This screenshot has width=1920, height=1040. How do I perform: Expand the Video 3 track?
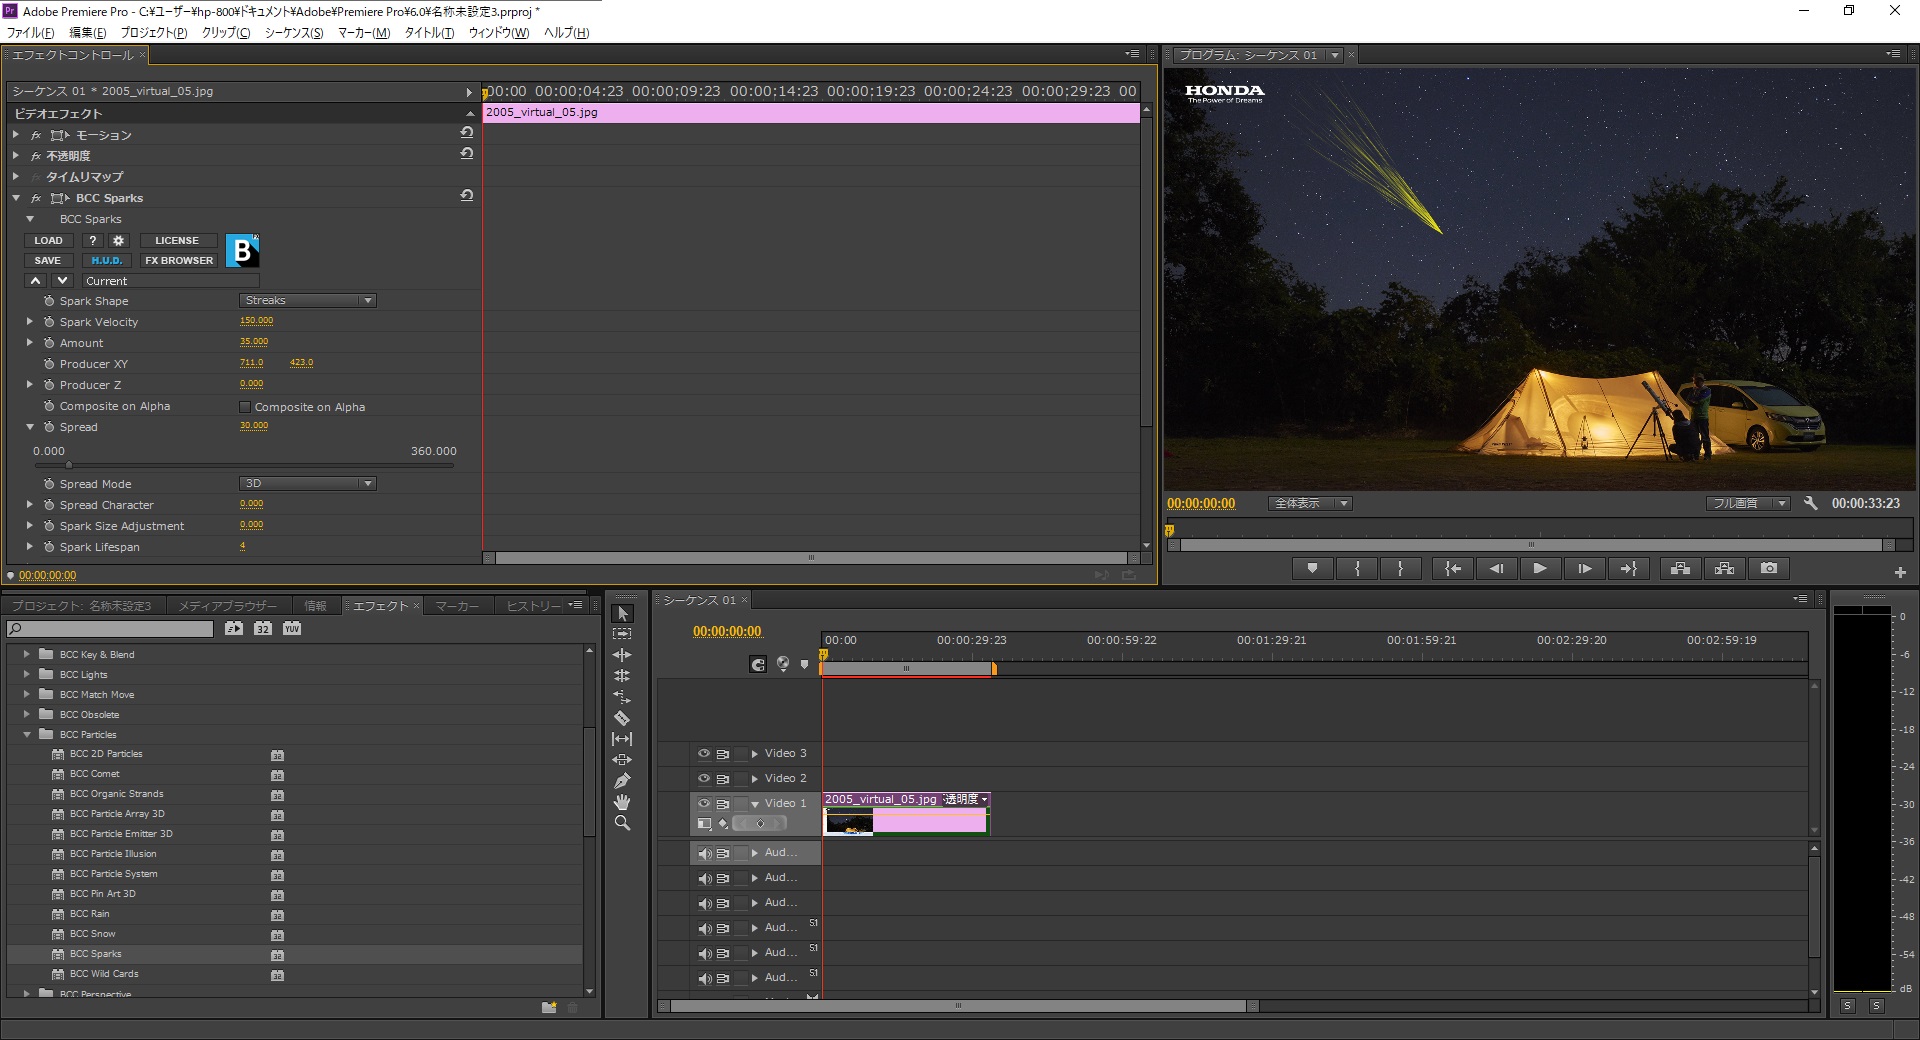point(755,753)
